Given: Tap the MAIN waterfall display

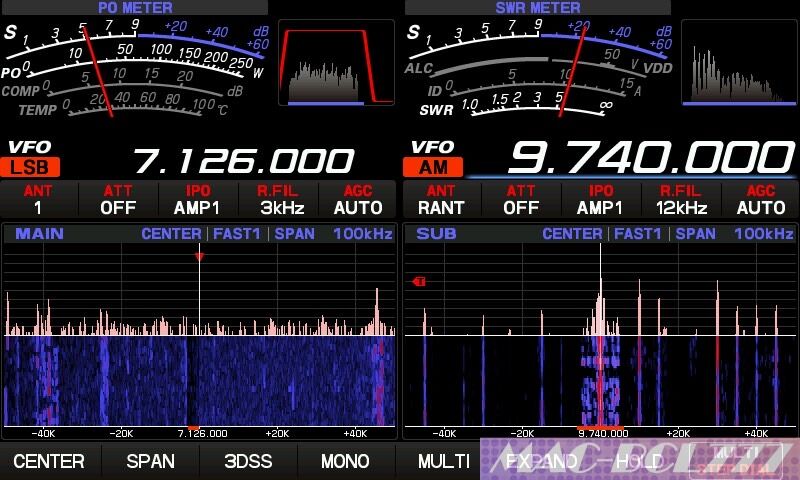Looking at the screenshot, I should click(x=199, y=381).
